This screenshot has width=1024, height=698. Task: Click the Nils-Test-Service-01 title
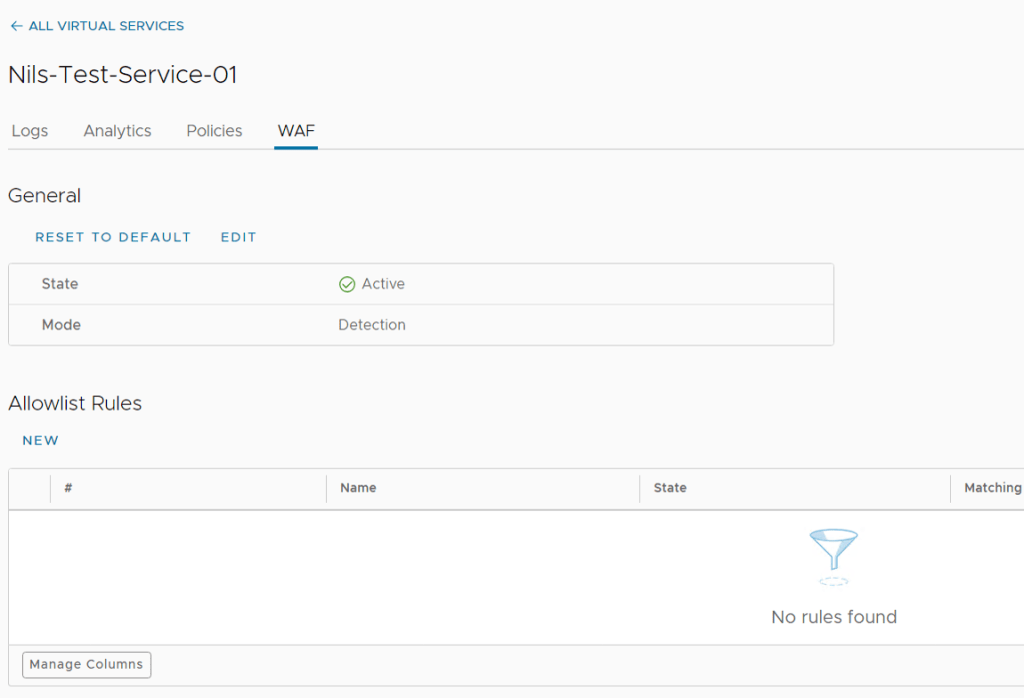click(x=122, y=75)
